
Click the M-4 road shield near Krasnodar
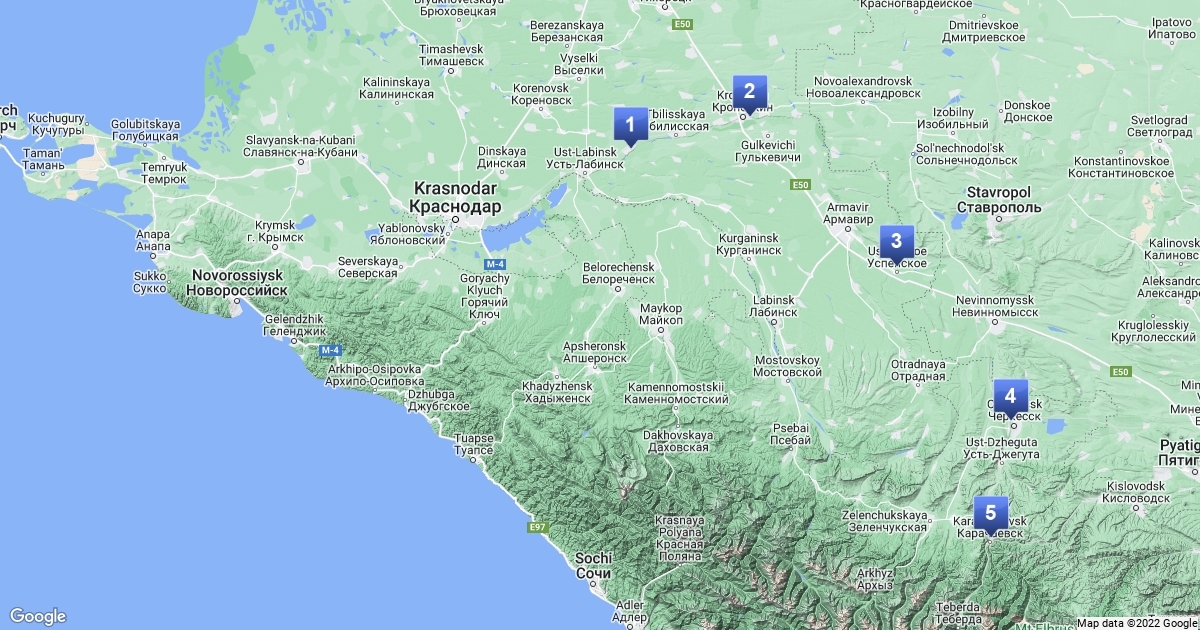click(x=509, y=263)
